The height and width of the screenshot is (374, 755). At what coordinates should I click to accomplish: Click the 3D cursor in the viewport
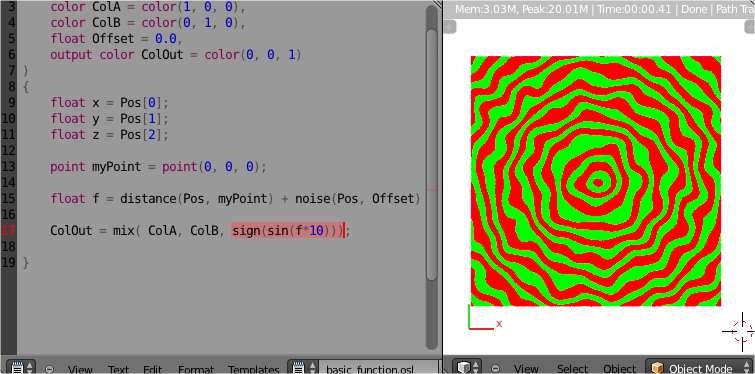tap(742, 331)
